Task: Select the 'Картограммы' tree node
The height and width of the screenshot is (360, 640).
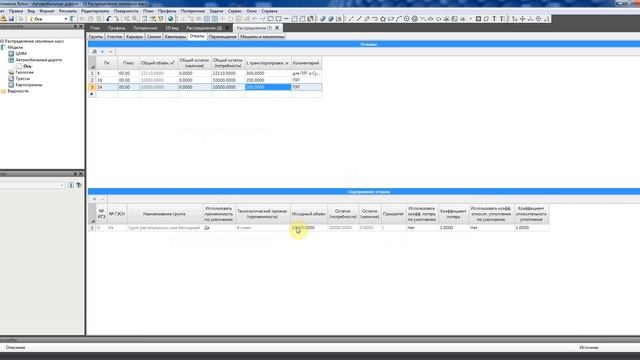Action: pos(29,85)
